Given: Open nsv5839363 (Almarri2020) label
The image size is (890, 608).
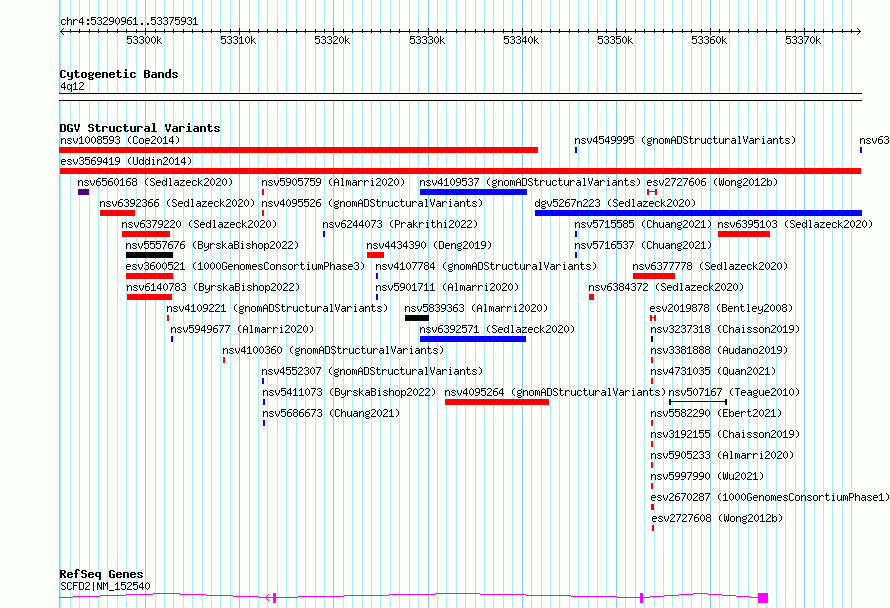Looking at the screenshot, I should (x=476, y=308).
